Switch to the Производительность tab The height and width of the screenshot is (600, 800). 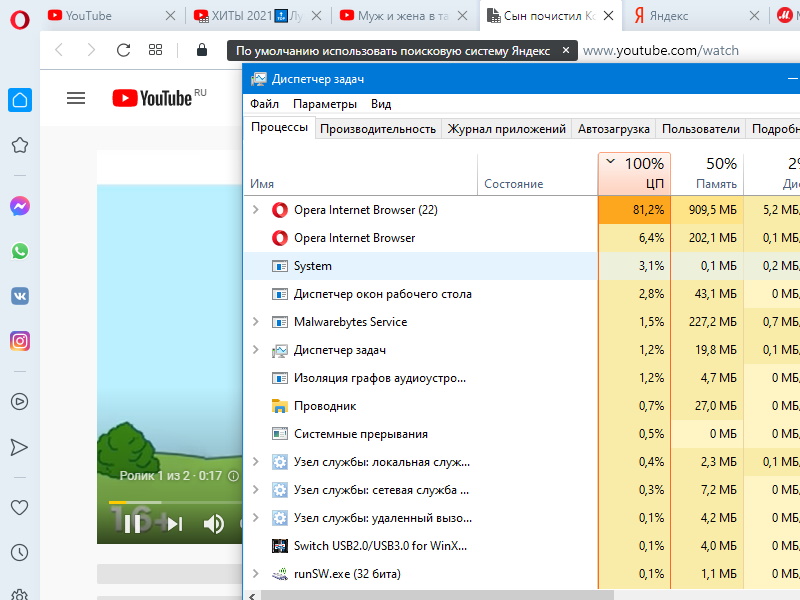[378, 129]
